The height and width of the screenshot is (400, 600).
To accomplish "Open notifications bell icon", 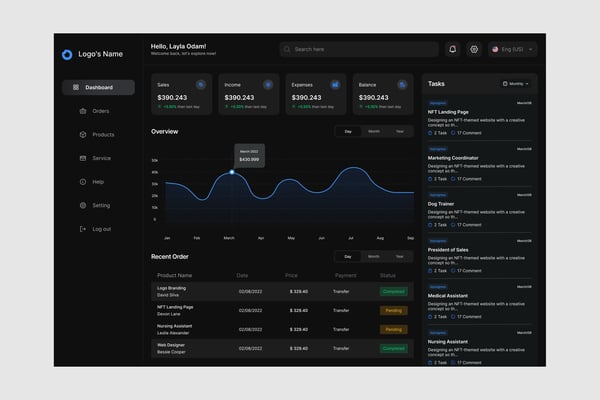I will click(452, 49).
